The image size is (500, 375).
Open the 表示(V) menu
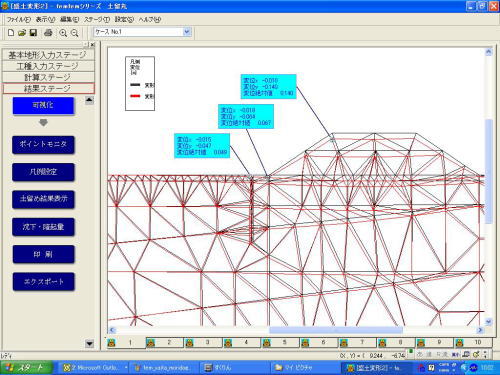(45, 19)
